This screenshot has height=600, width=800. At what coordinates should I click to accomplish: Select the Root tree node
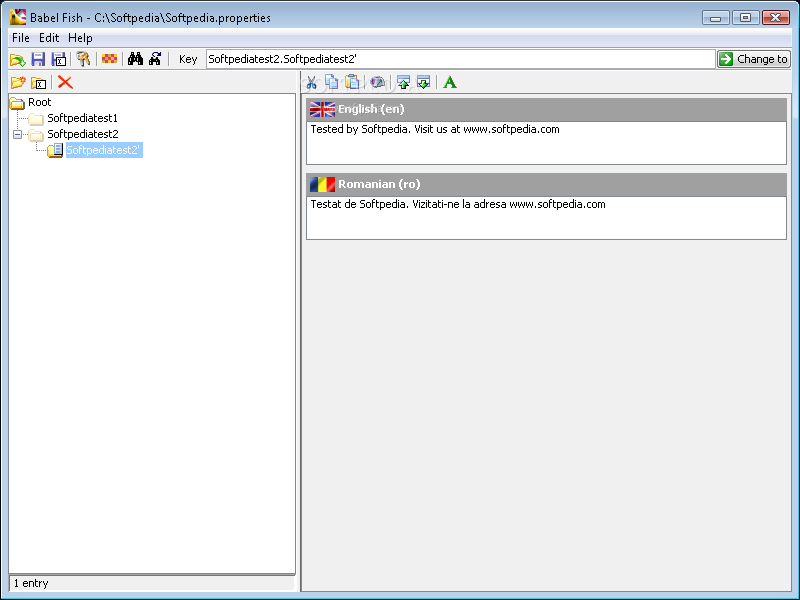click(x=40, y=102)
